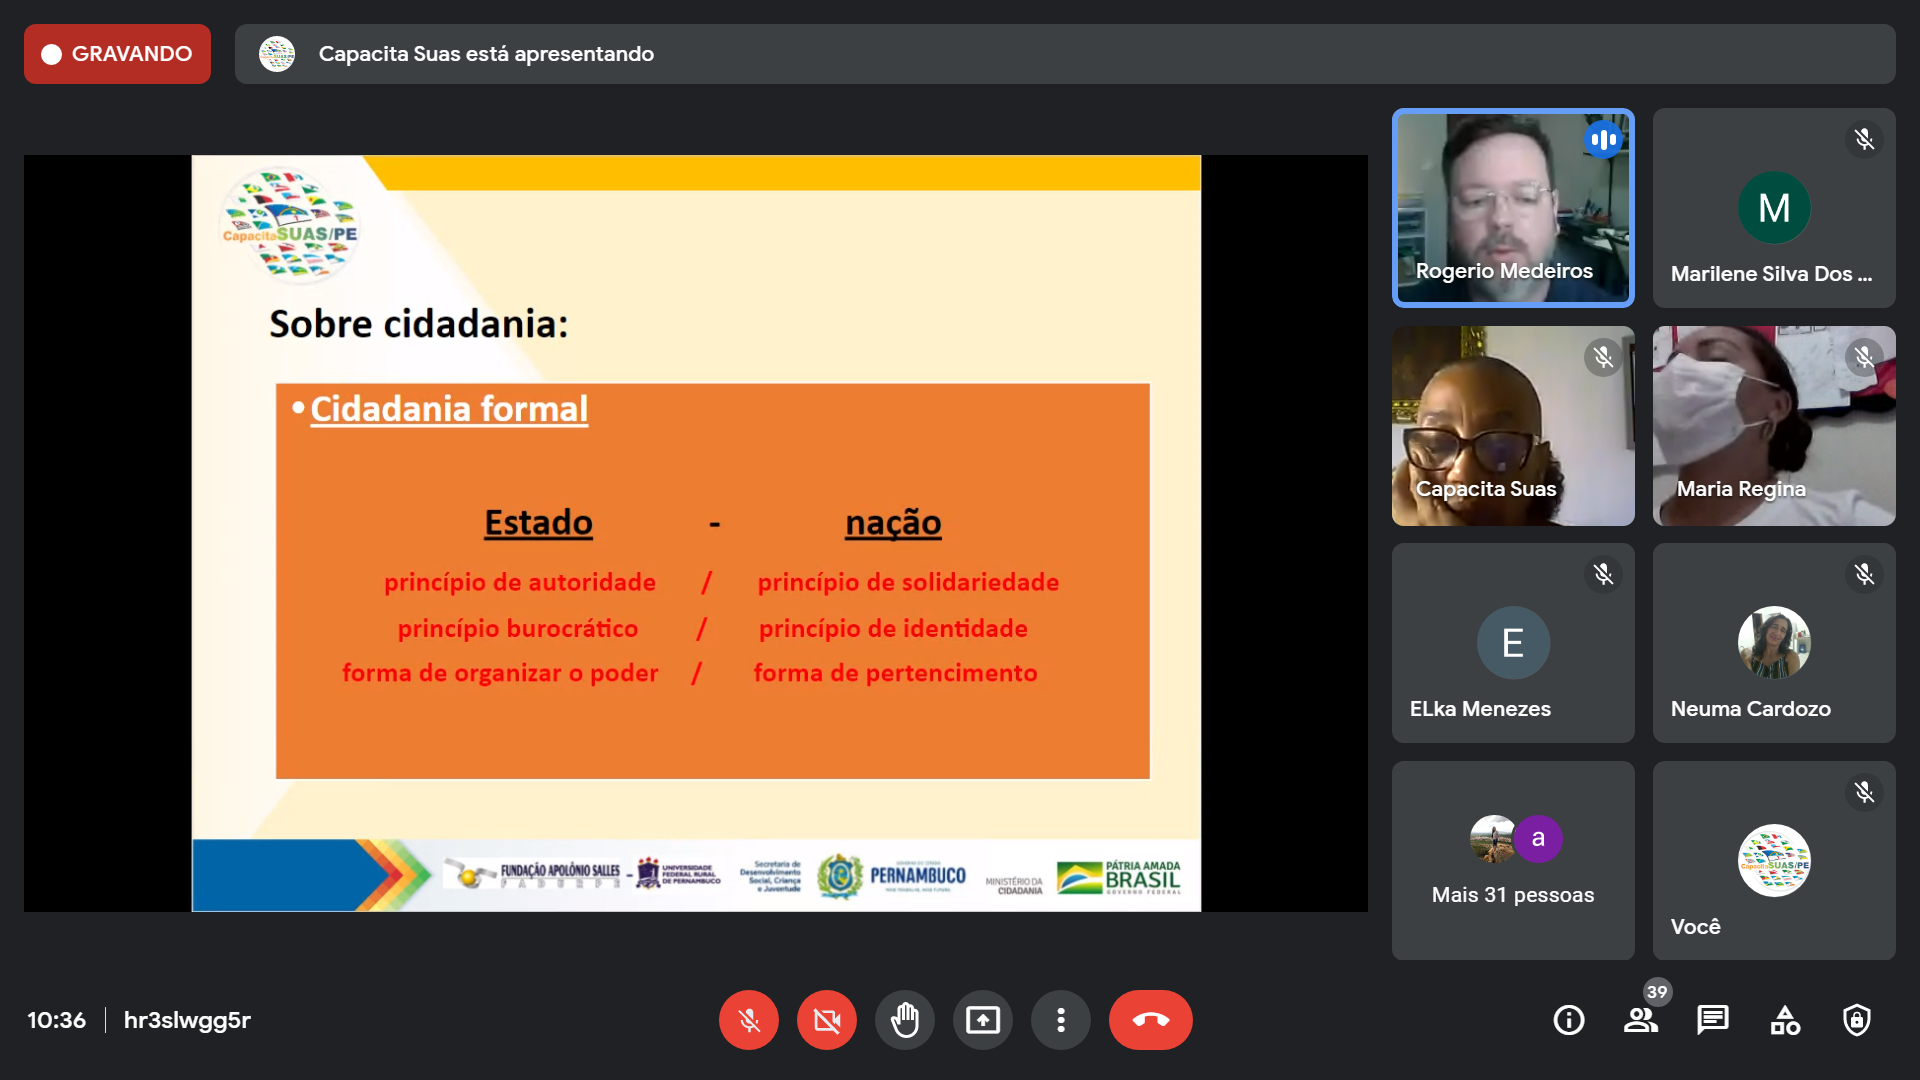Open the chat messages panel

click(x=1712, y=1020)
